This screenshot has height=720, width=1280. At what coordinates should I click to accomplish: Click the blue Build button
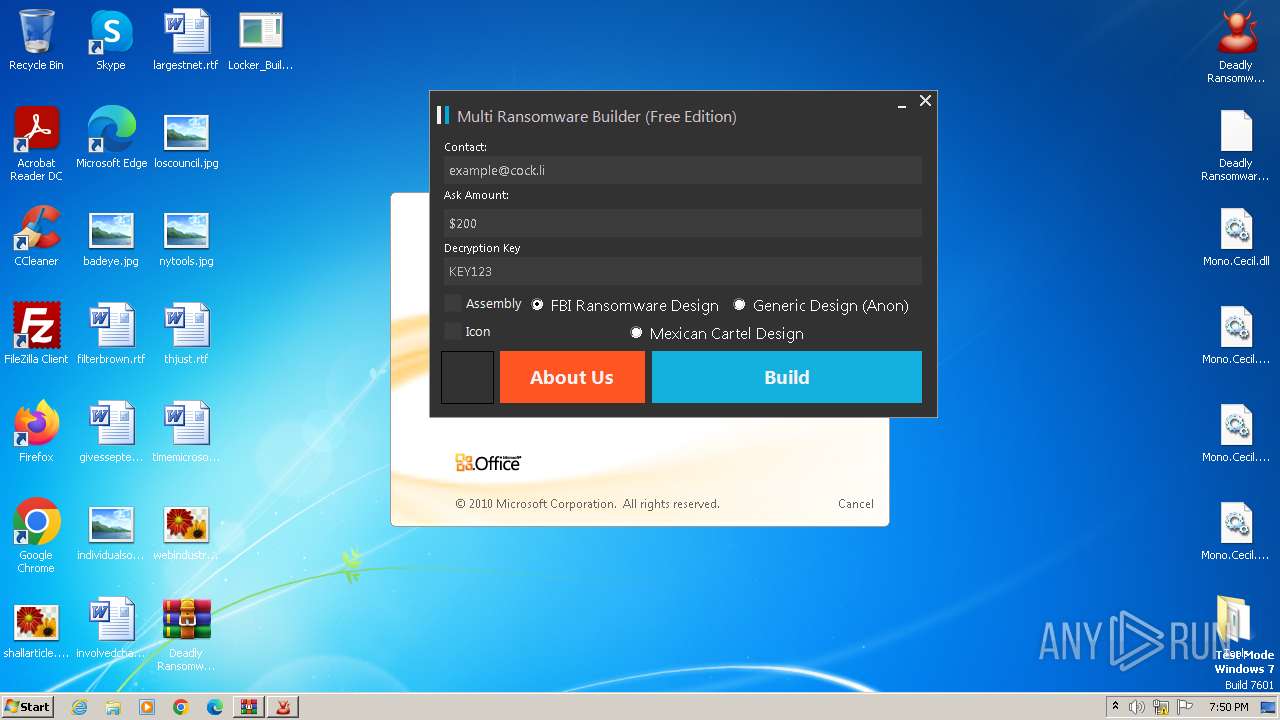[787, 377]
